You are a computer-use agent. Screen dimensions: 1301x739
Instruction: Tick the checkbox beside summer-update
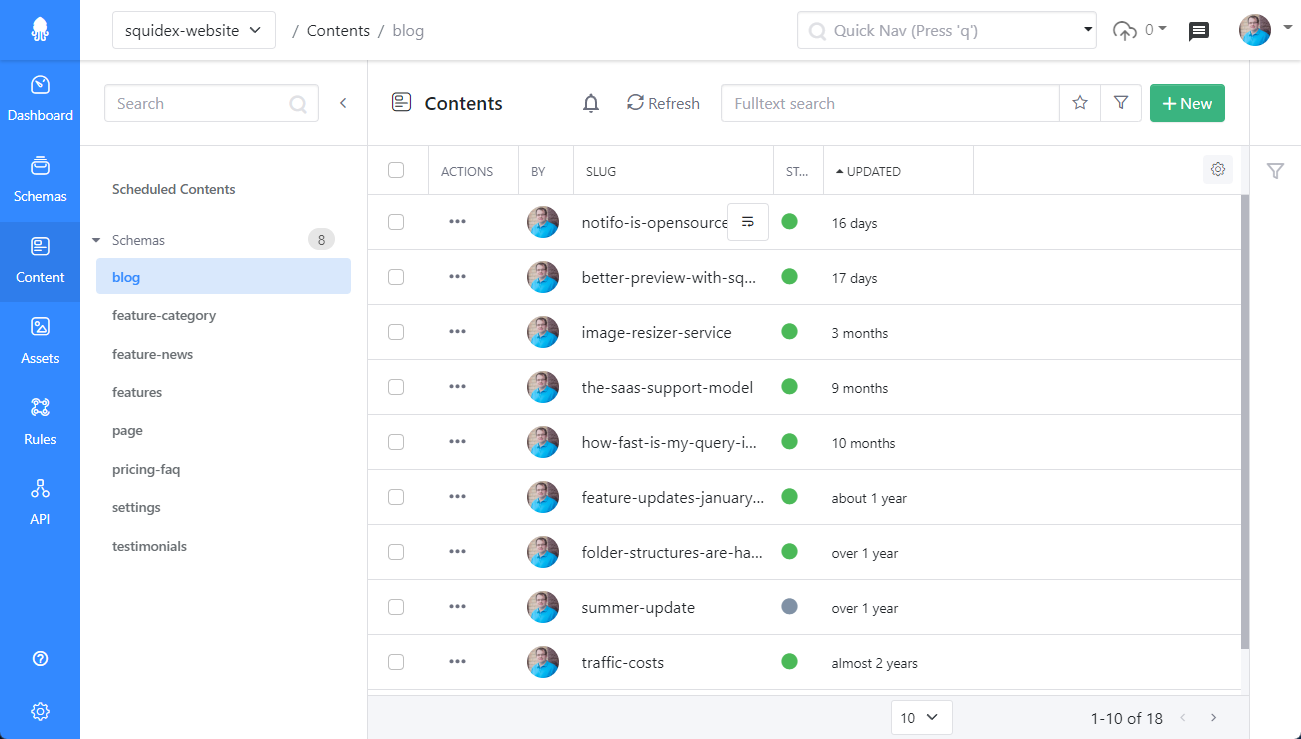pyautogui.click(x=396, y=607)
